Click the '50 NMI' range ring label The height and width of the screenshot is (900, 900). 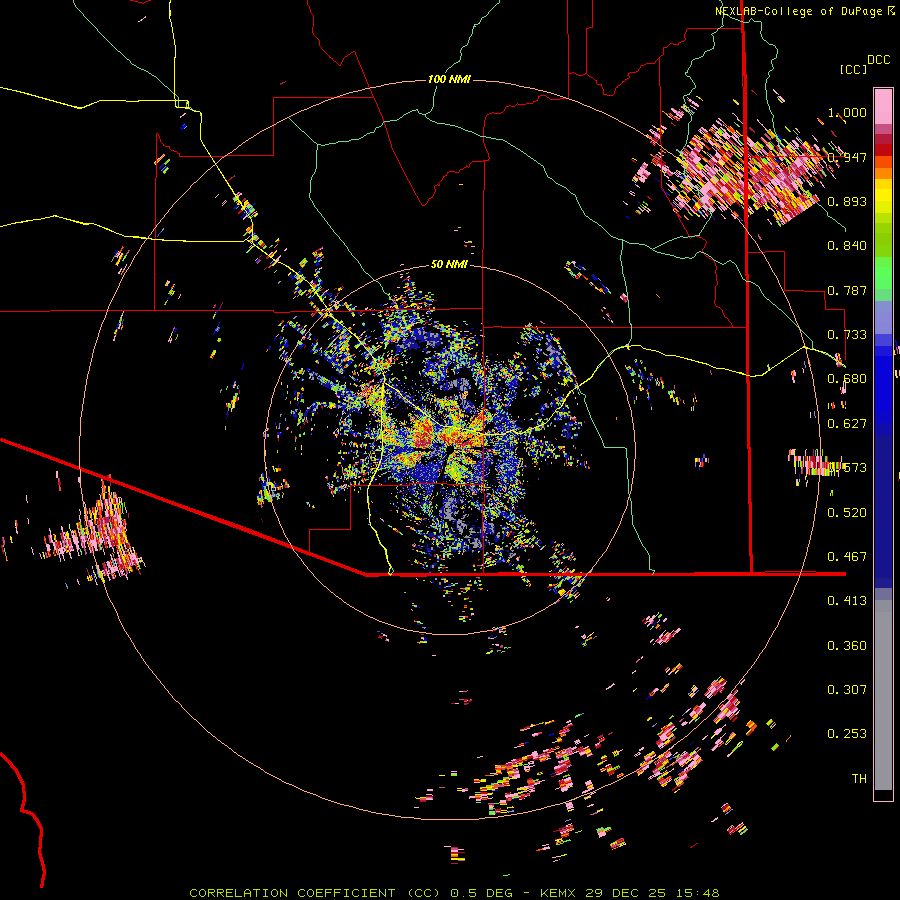(x=449, y=264)
